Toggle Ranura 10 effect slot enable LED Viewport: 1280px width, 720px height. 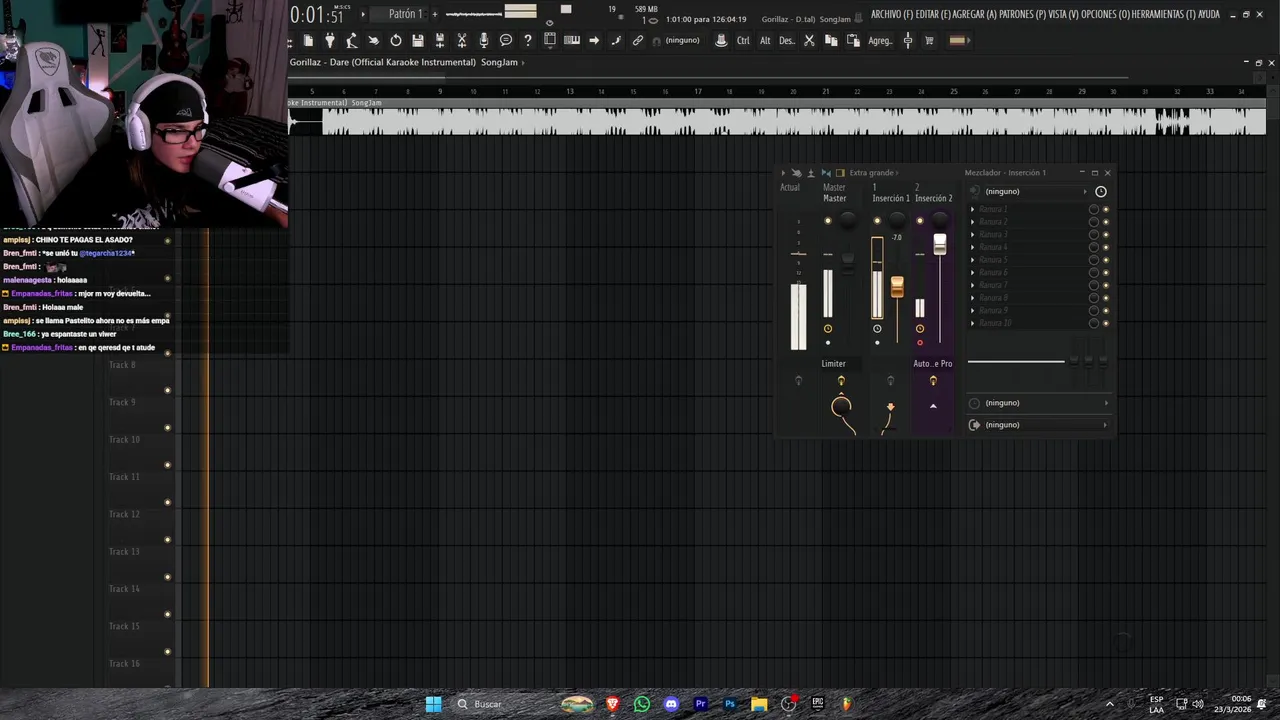click(1106, 323)
